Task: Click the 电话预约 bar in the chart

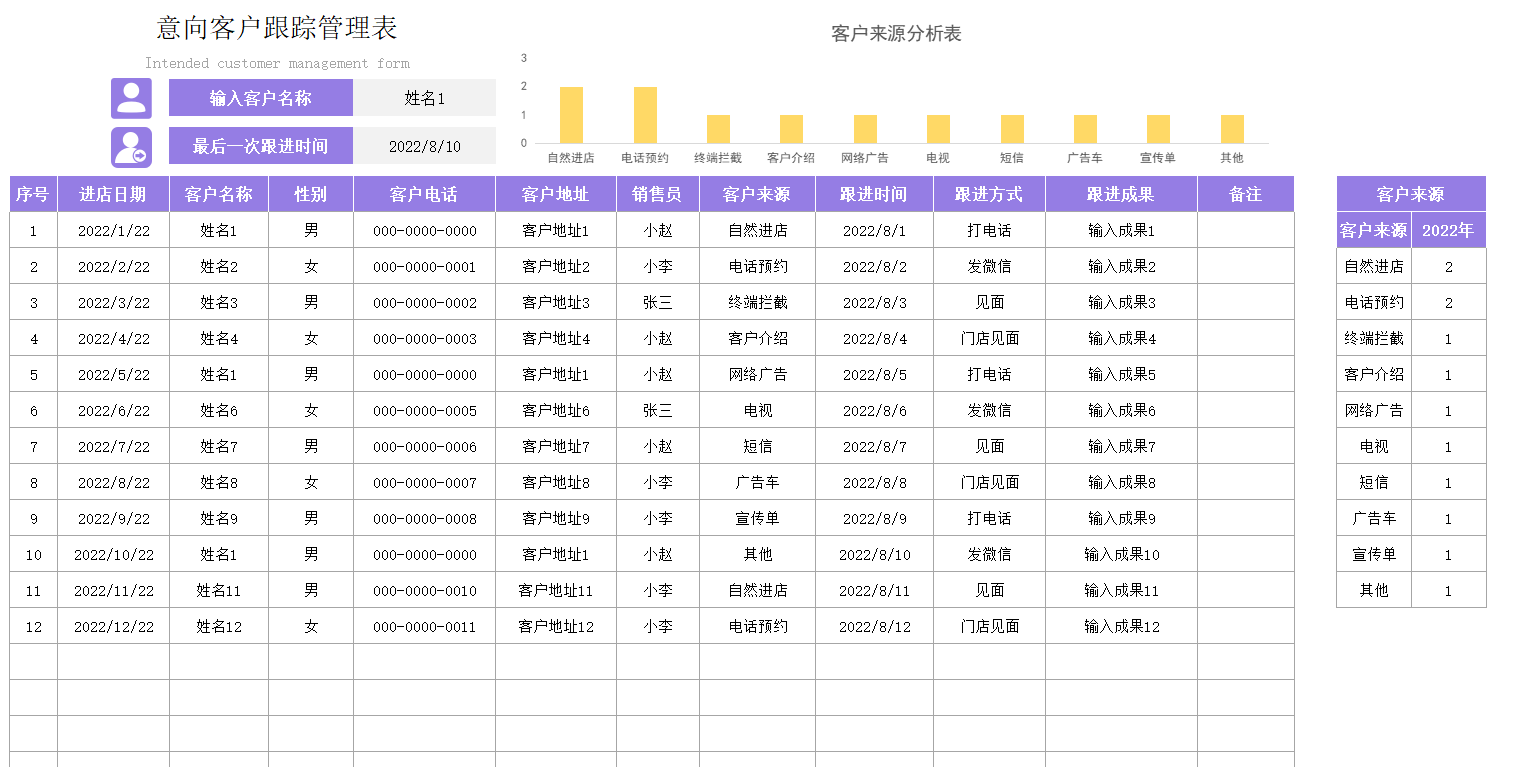Action: point(645,115)
